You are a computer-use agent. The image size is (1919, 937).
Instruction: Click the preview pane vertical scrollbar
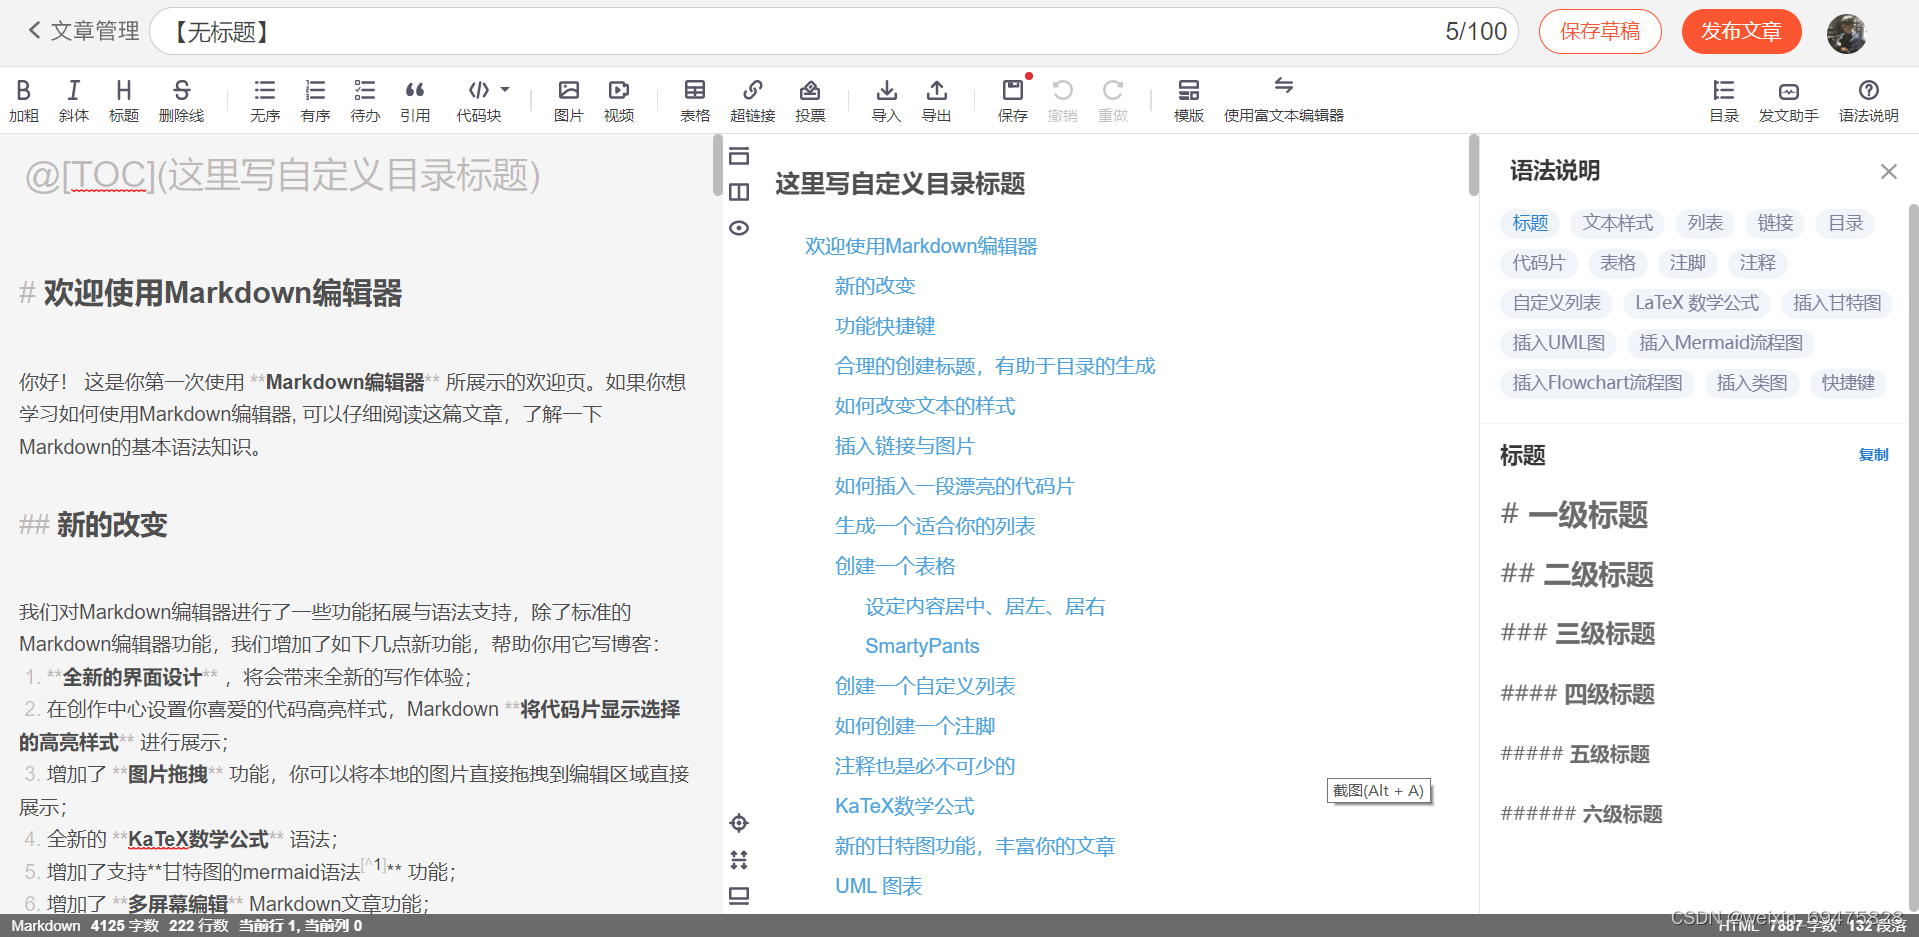point(1474,165)
